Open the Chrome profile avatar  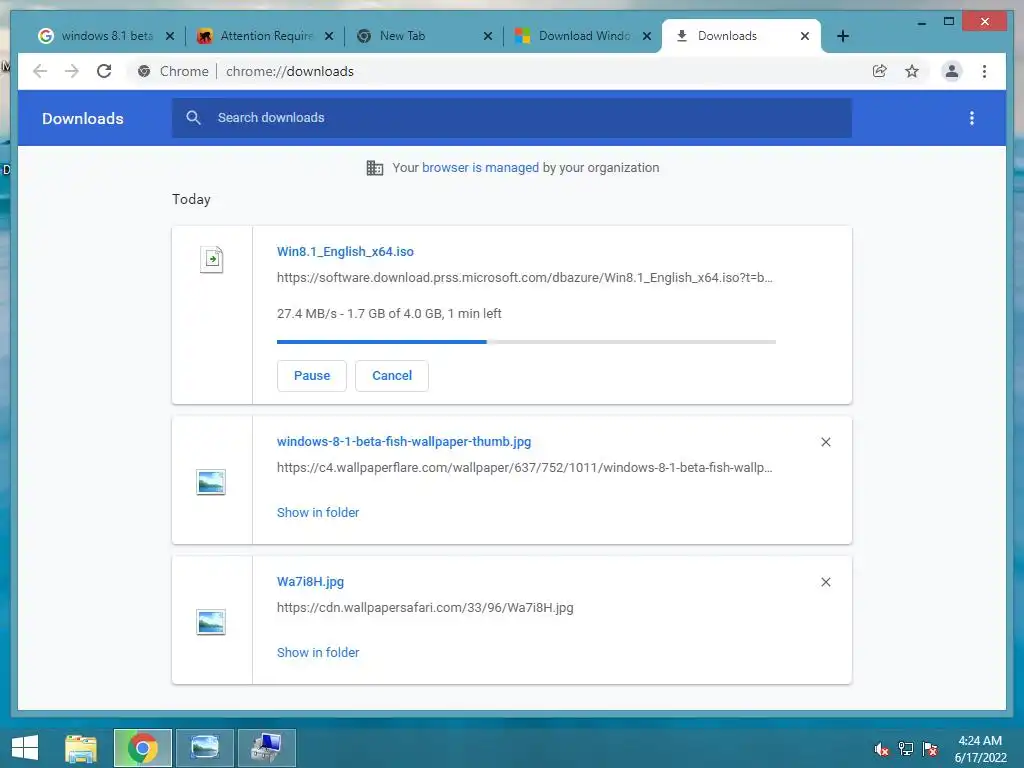(952, 71)
